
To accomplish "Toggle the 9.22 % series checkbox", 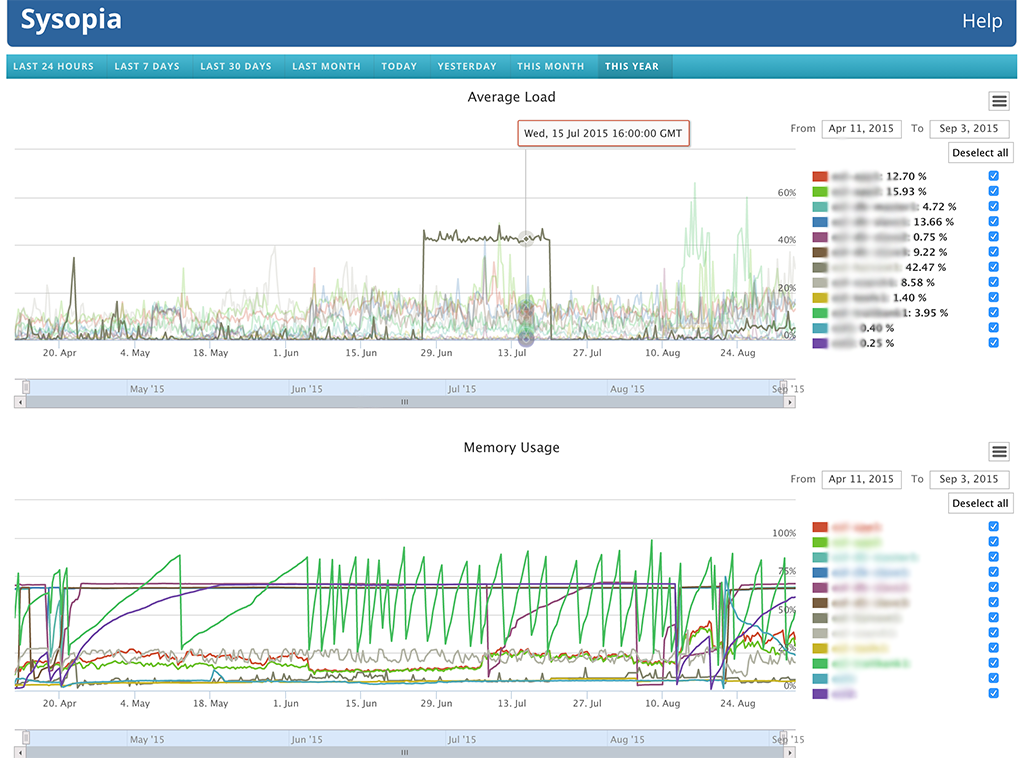I will 993,251.
